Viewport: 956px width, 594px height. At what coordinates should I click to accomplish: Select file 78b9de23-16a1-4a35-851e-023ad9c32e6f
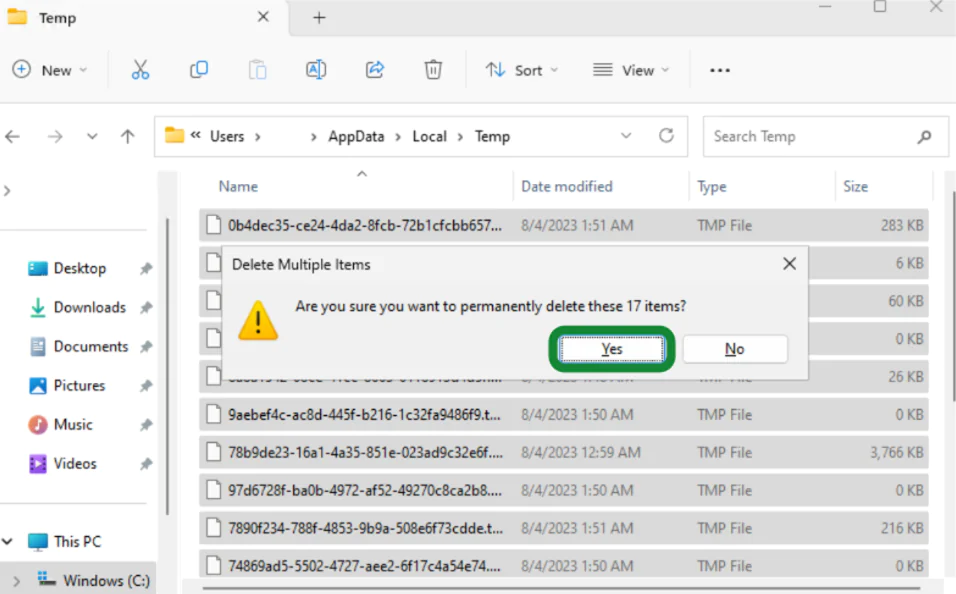(x=564, y=453)
